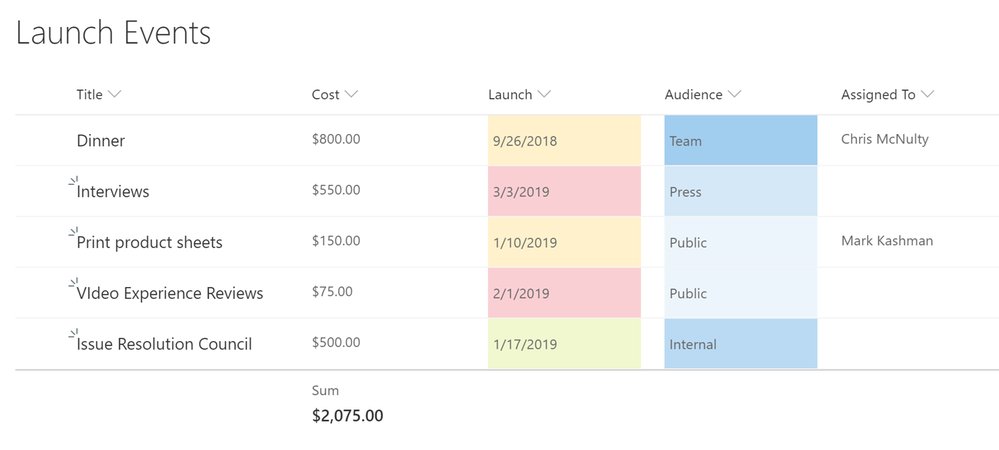The image size is (999, 450).
Task: Open the Interviews list item
Action: [113, 191]
